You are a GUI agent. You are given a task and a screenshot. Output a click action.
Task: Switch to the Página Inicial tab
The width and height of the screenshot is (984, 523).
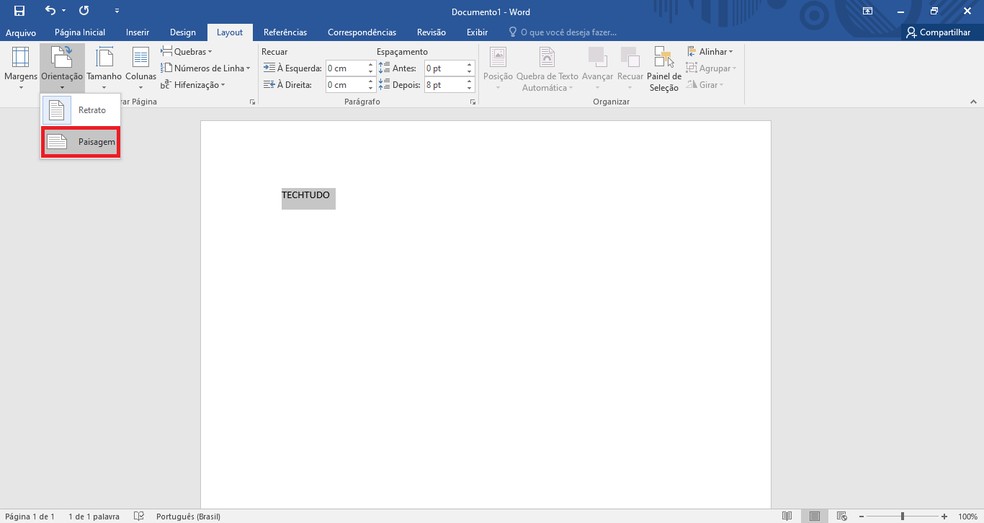(x=80, y=32)
